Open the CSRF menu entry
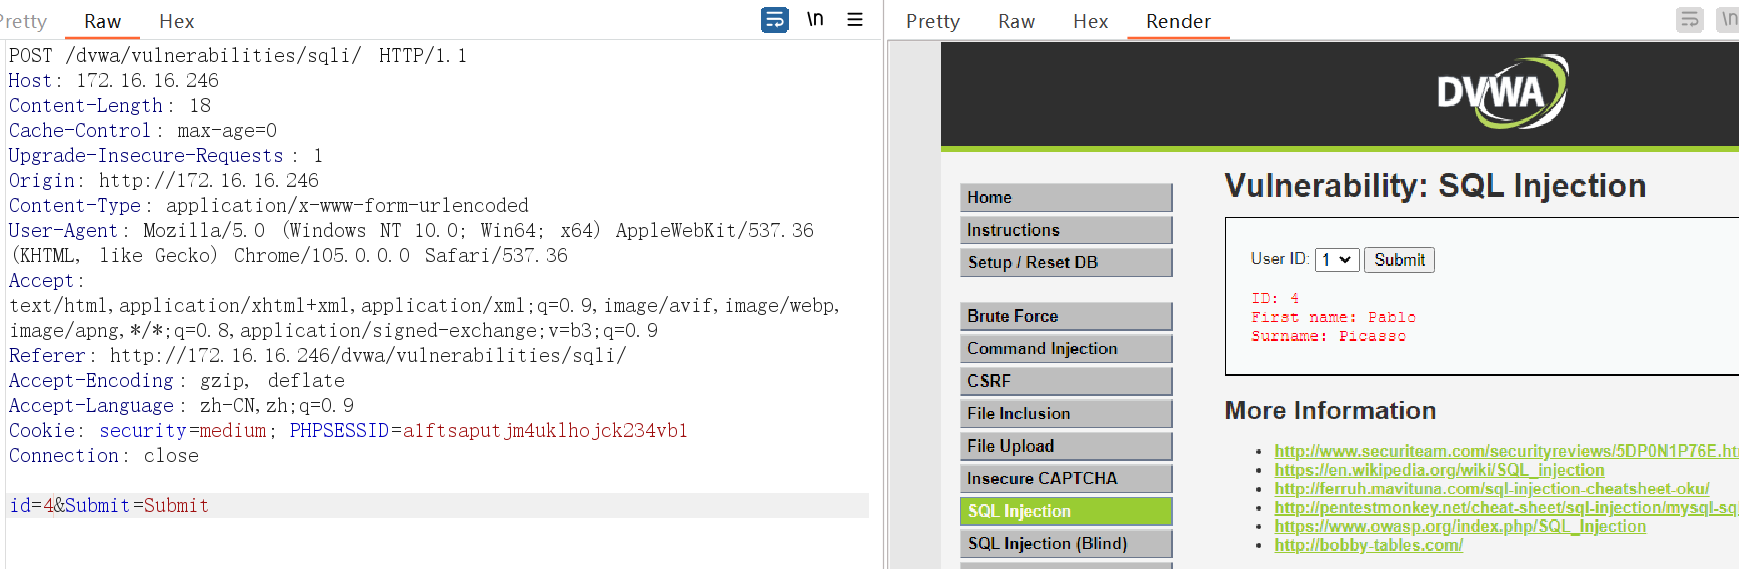 [x=1066, y=381]
